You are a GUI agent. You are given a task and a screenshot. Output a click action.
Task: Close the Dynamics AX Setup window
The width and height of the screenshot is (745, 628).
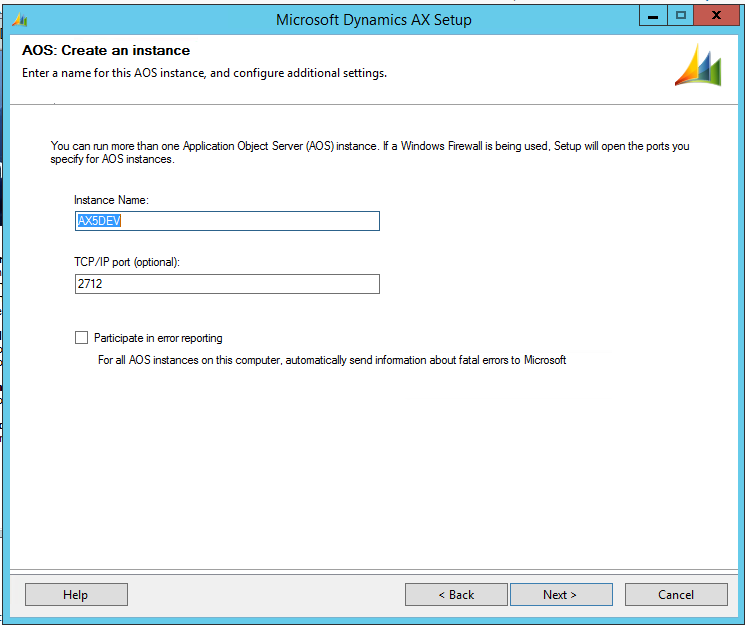coord(719,16)
